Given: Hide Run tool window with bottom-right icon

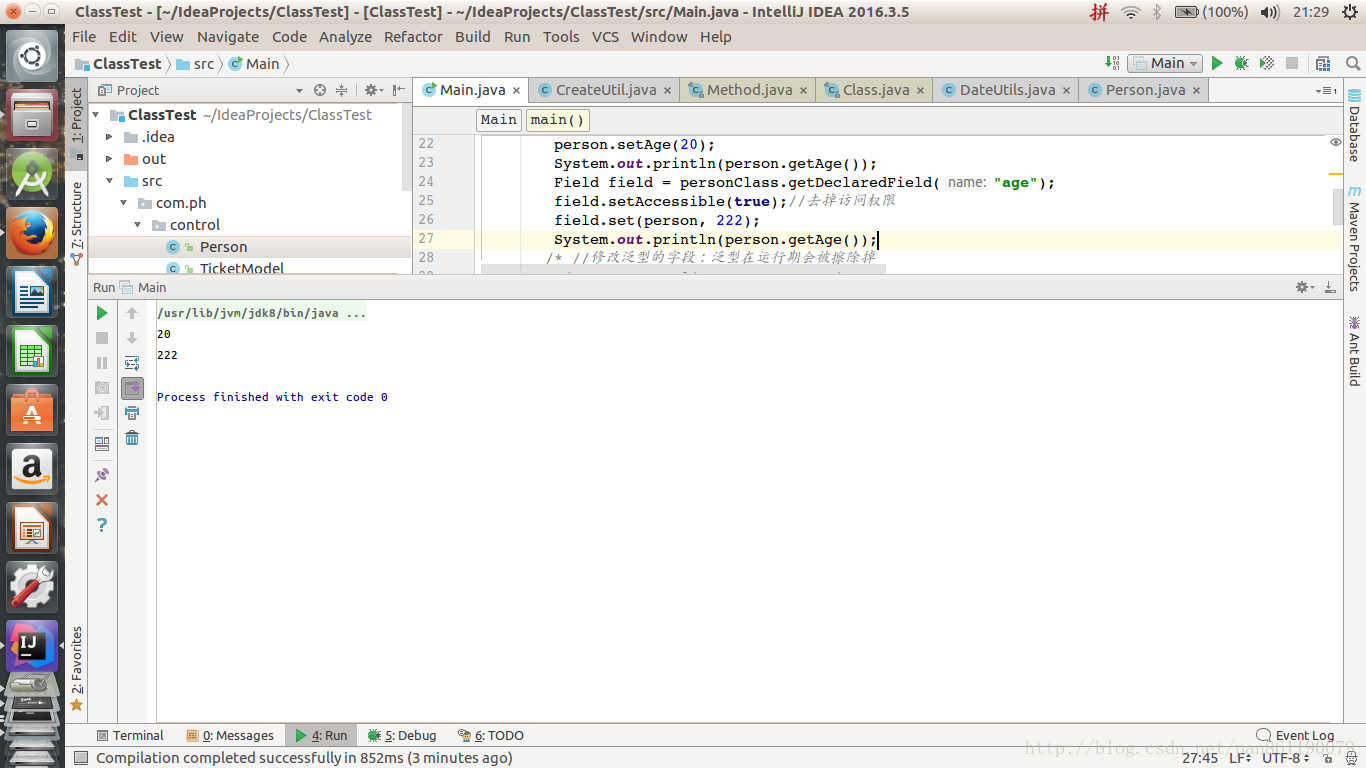Looking at the screenshot, I should click(1330, 287).
